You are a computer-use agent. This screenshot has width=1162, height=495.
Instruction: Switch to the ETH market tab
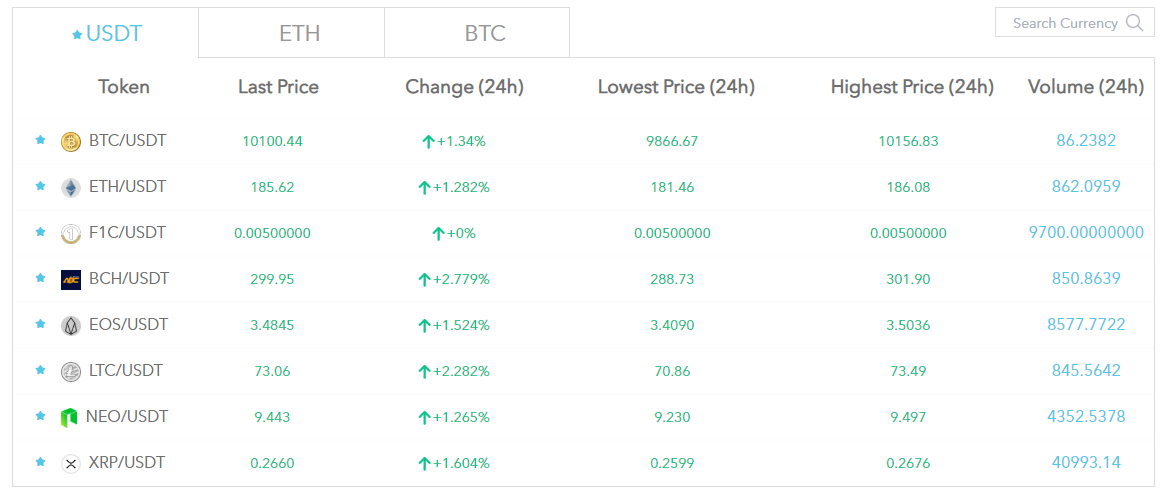299,33
